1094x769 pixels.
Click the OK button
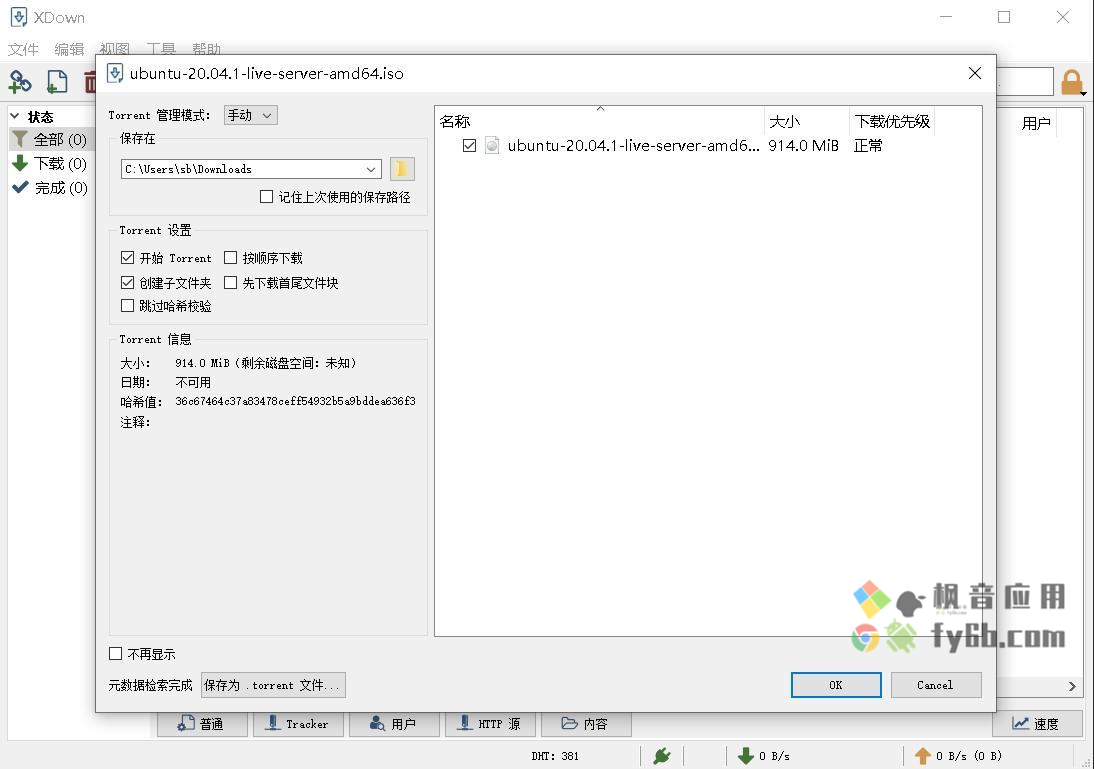click(836, 685)
